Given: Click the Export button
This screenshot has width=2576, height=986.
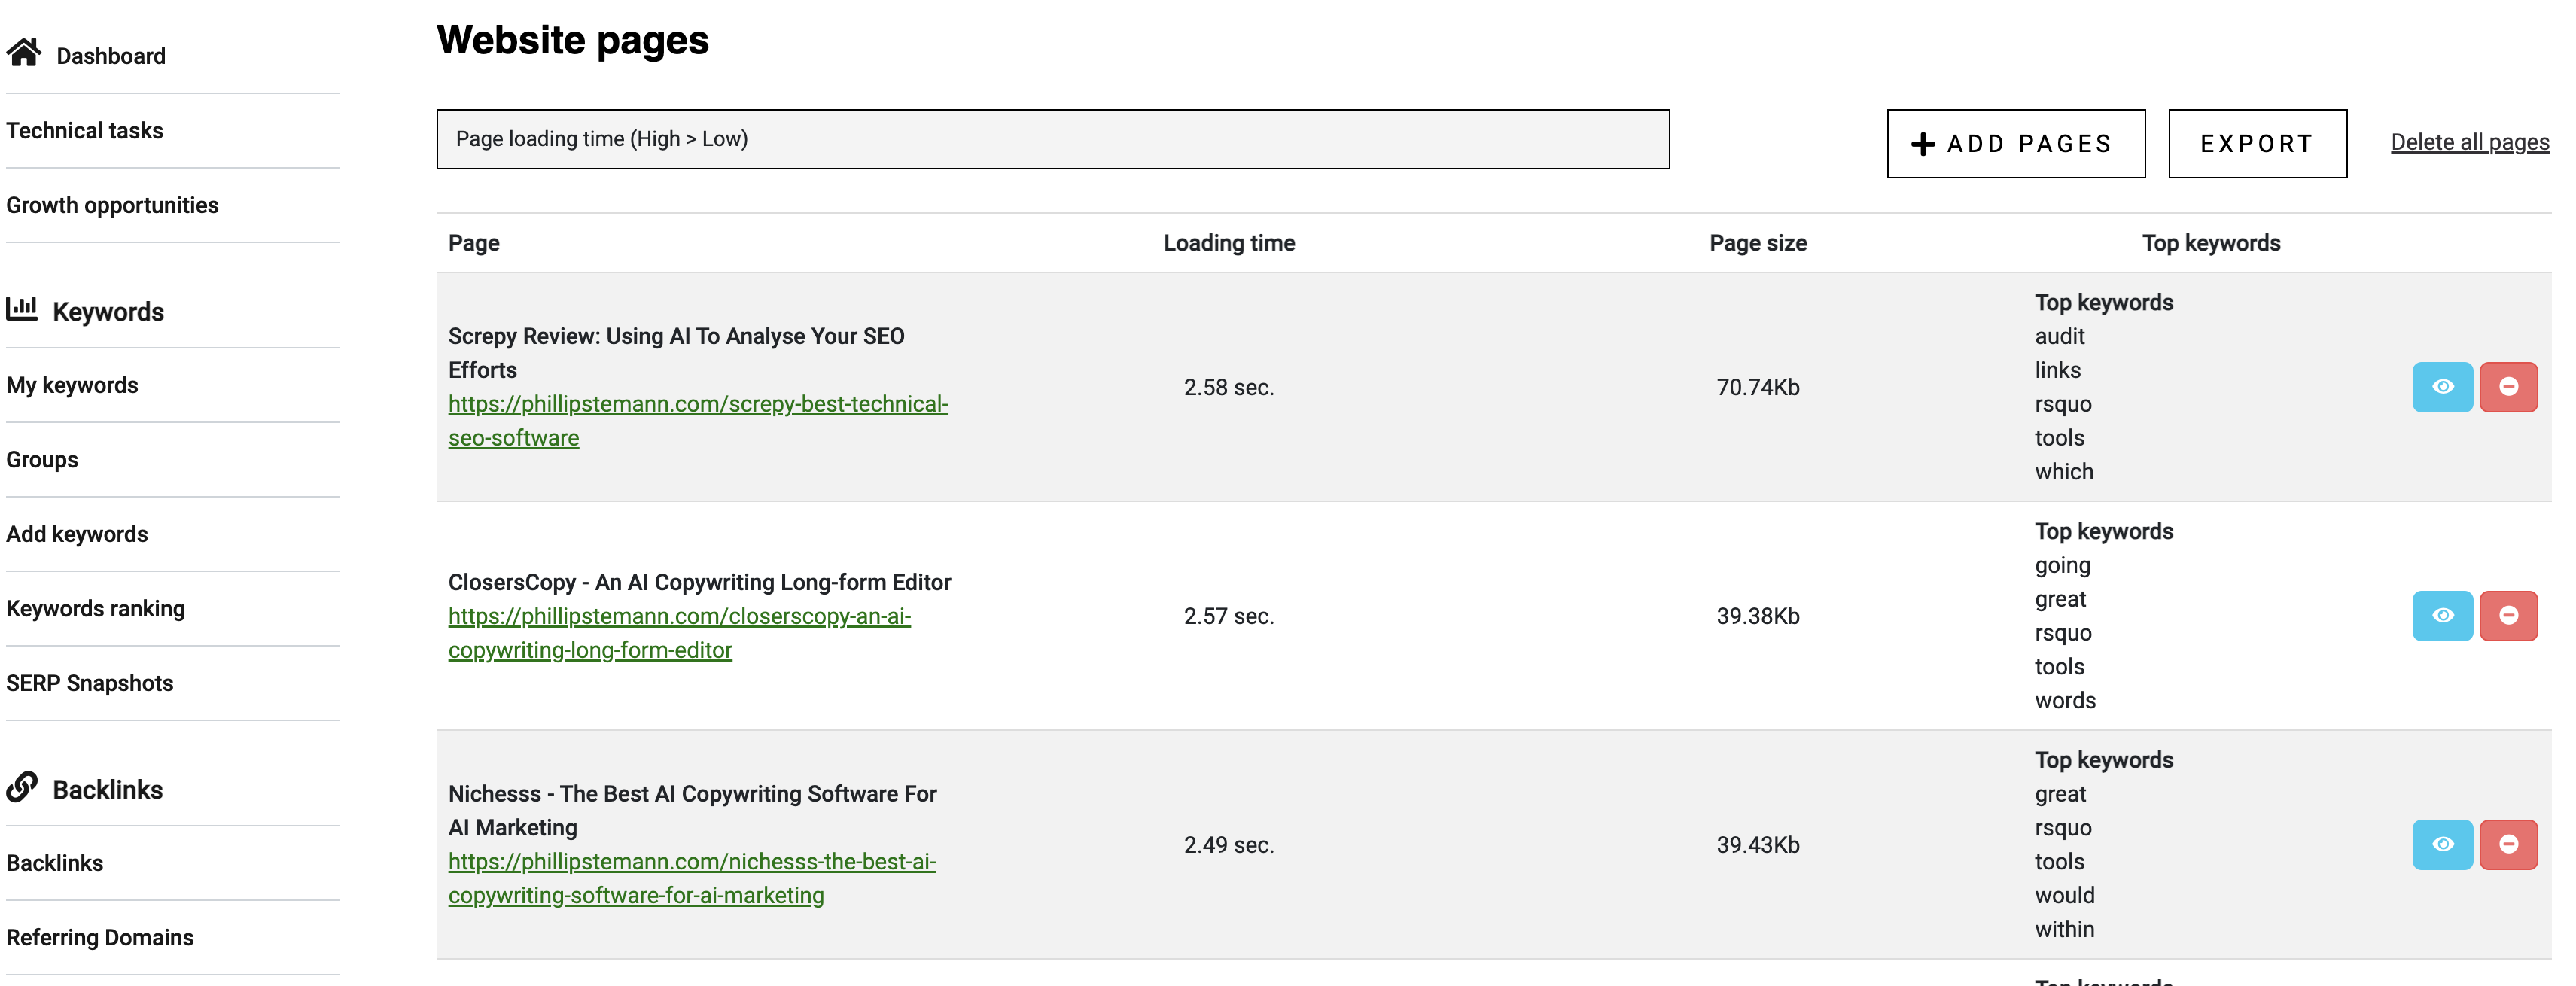Looking at the screenshot, I should pyautogui.click(x=2257, y=144).
